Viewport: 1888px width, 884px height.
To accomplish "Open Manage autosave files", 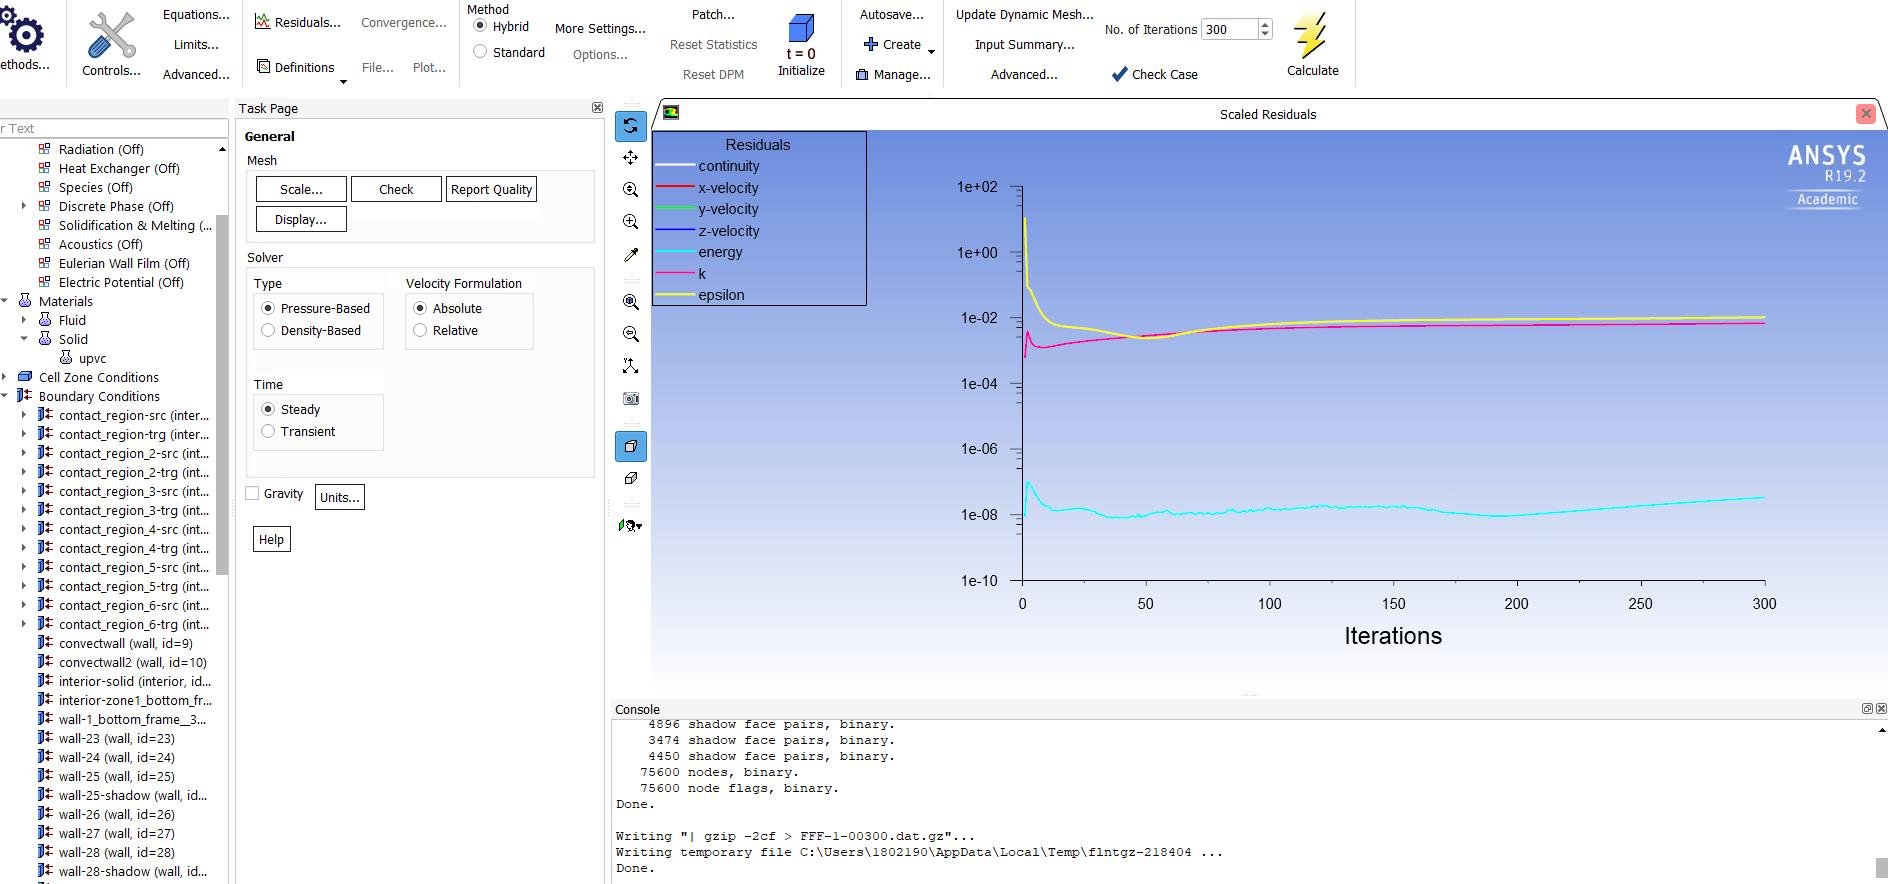I will click(x=893, y=74).
